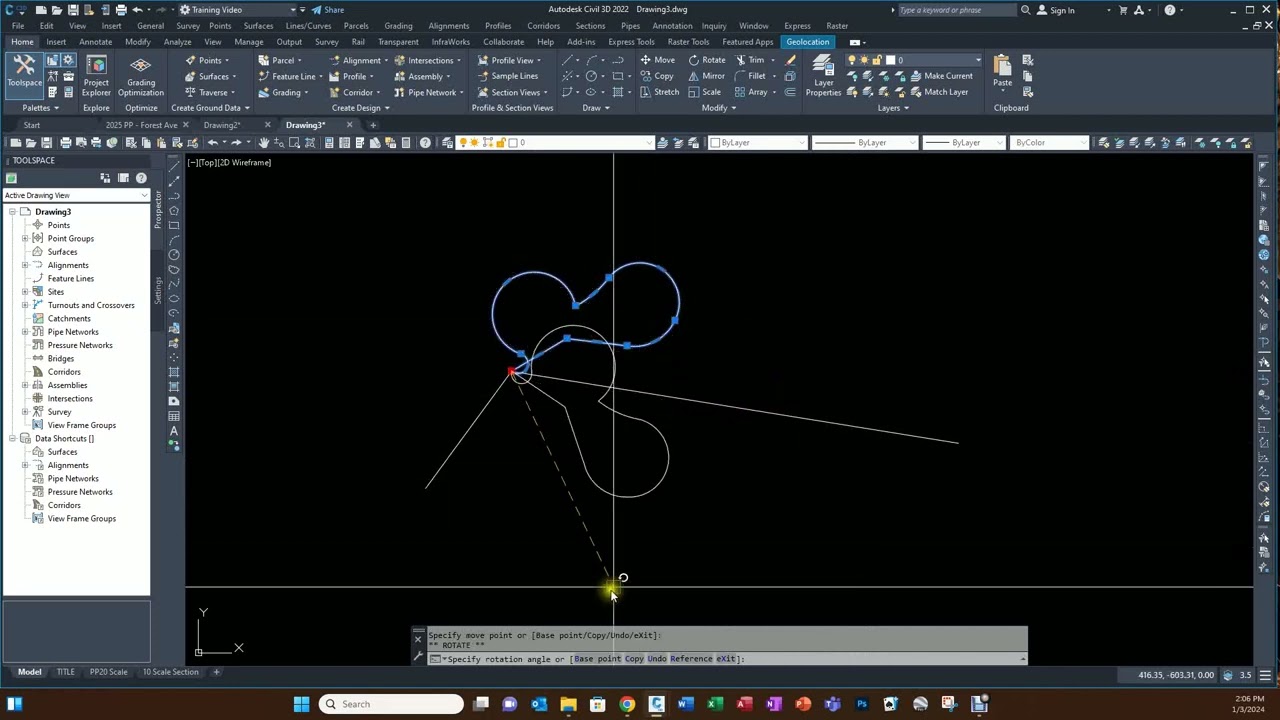This screenshot has height=720, width=1280.
Task: Click the Paste clipboard button
Action: click(x=1002, y=72)
